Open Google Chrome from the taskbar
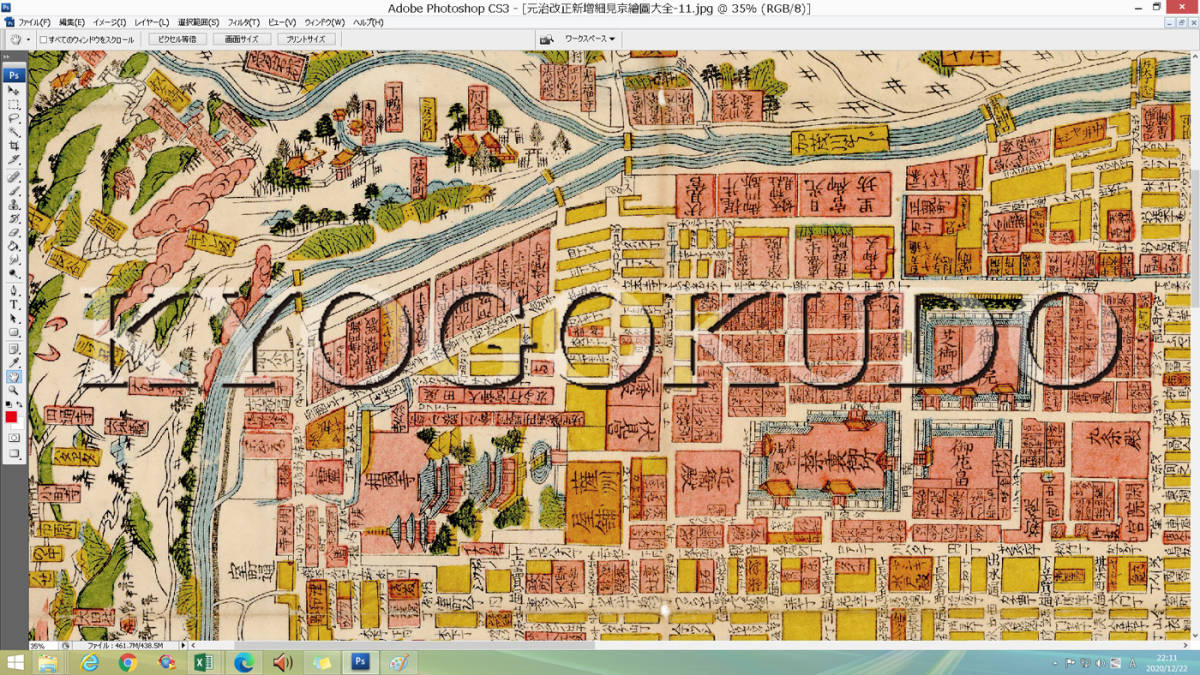The height and width of the screenshot is (675, 1200). (x=127, y=663)
